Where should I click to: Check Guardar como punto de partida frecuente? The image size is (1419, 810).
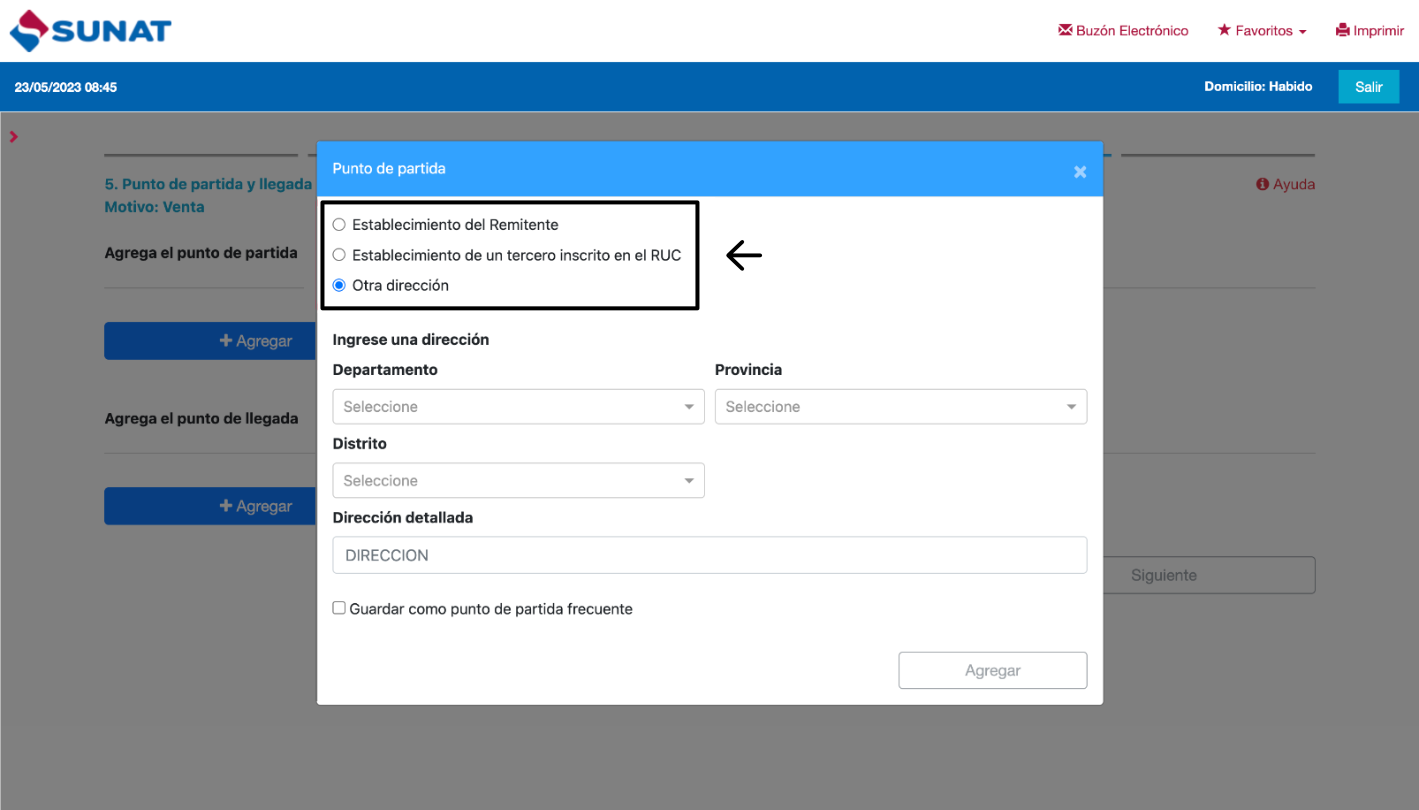coord(340,608)
